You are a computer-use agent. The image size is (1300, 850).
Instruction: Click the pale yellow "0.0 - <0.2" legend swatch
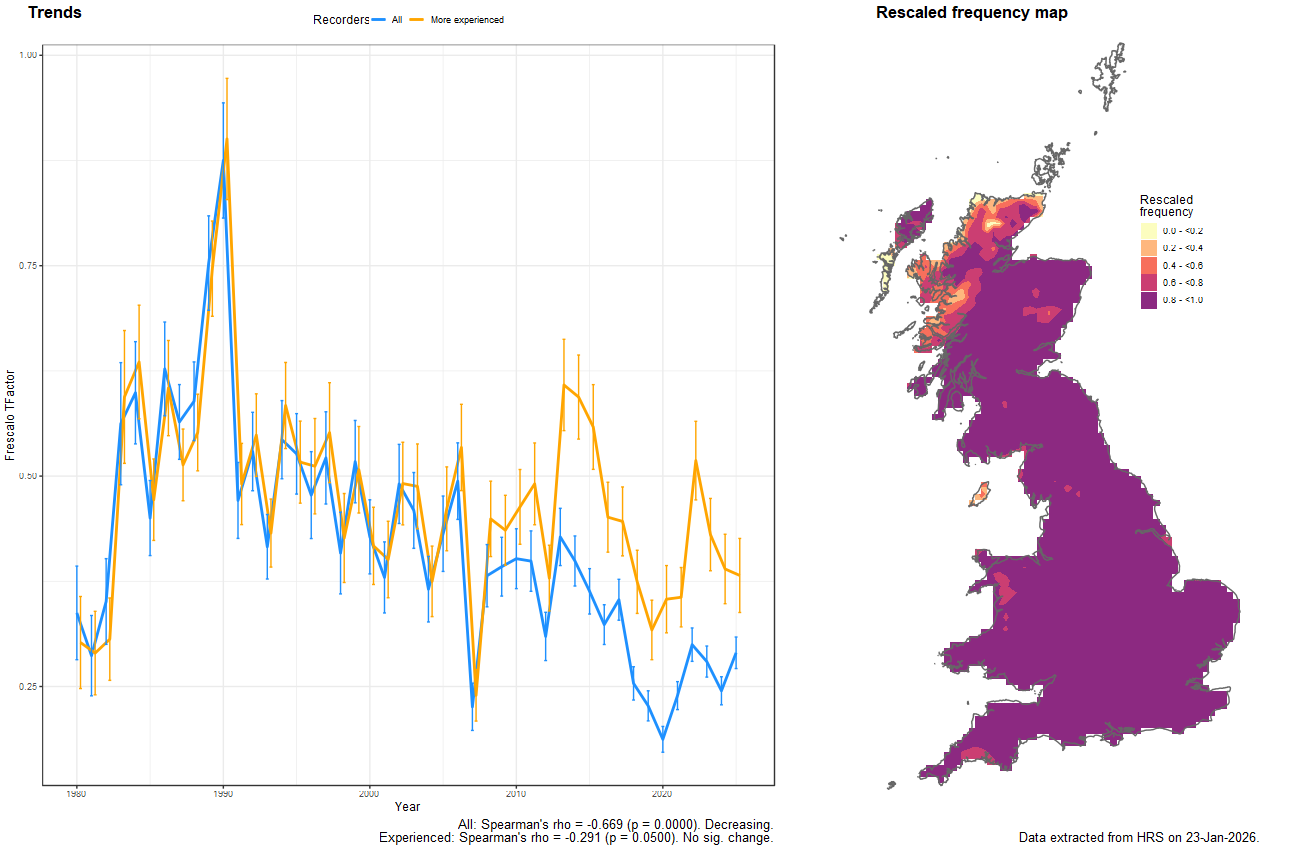tap(1148, 231)
